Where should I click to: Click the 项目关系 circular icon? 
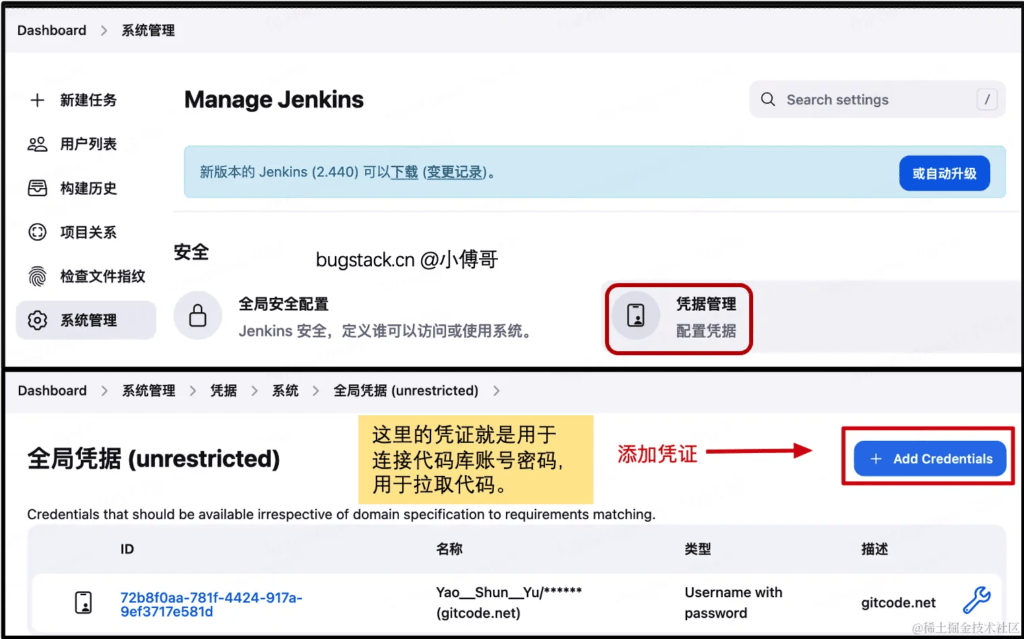37,232
